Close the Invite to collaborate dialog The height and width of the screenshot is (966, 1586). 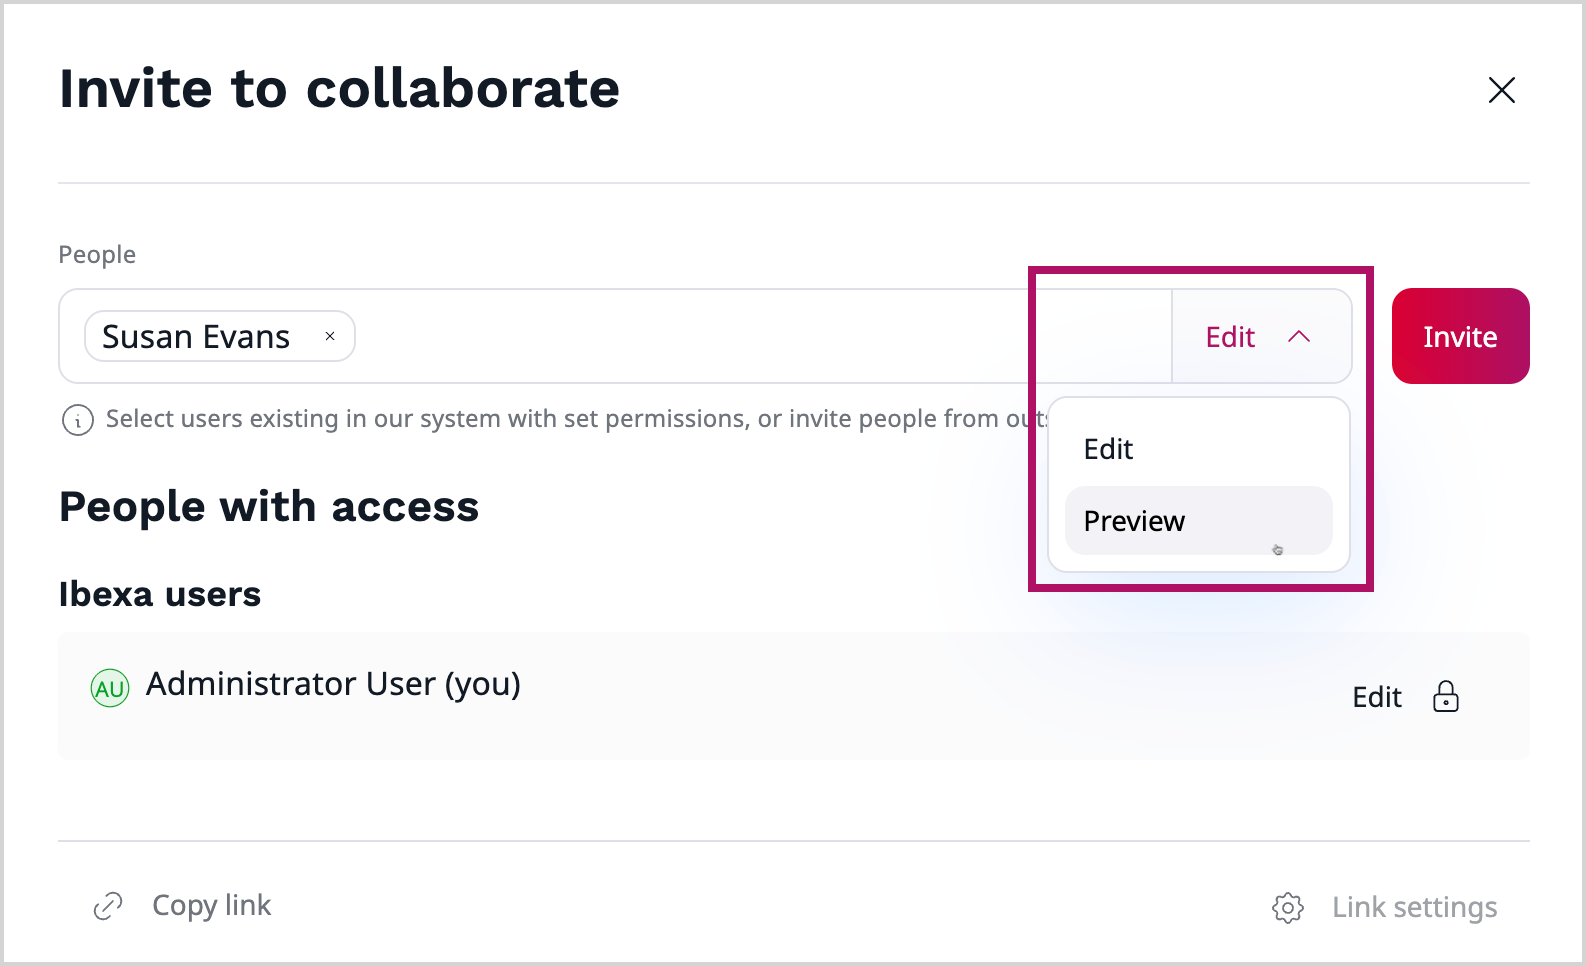tap(1502, 90)
